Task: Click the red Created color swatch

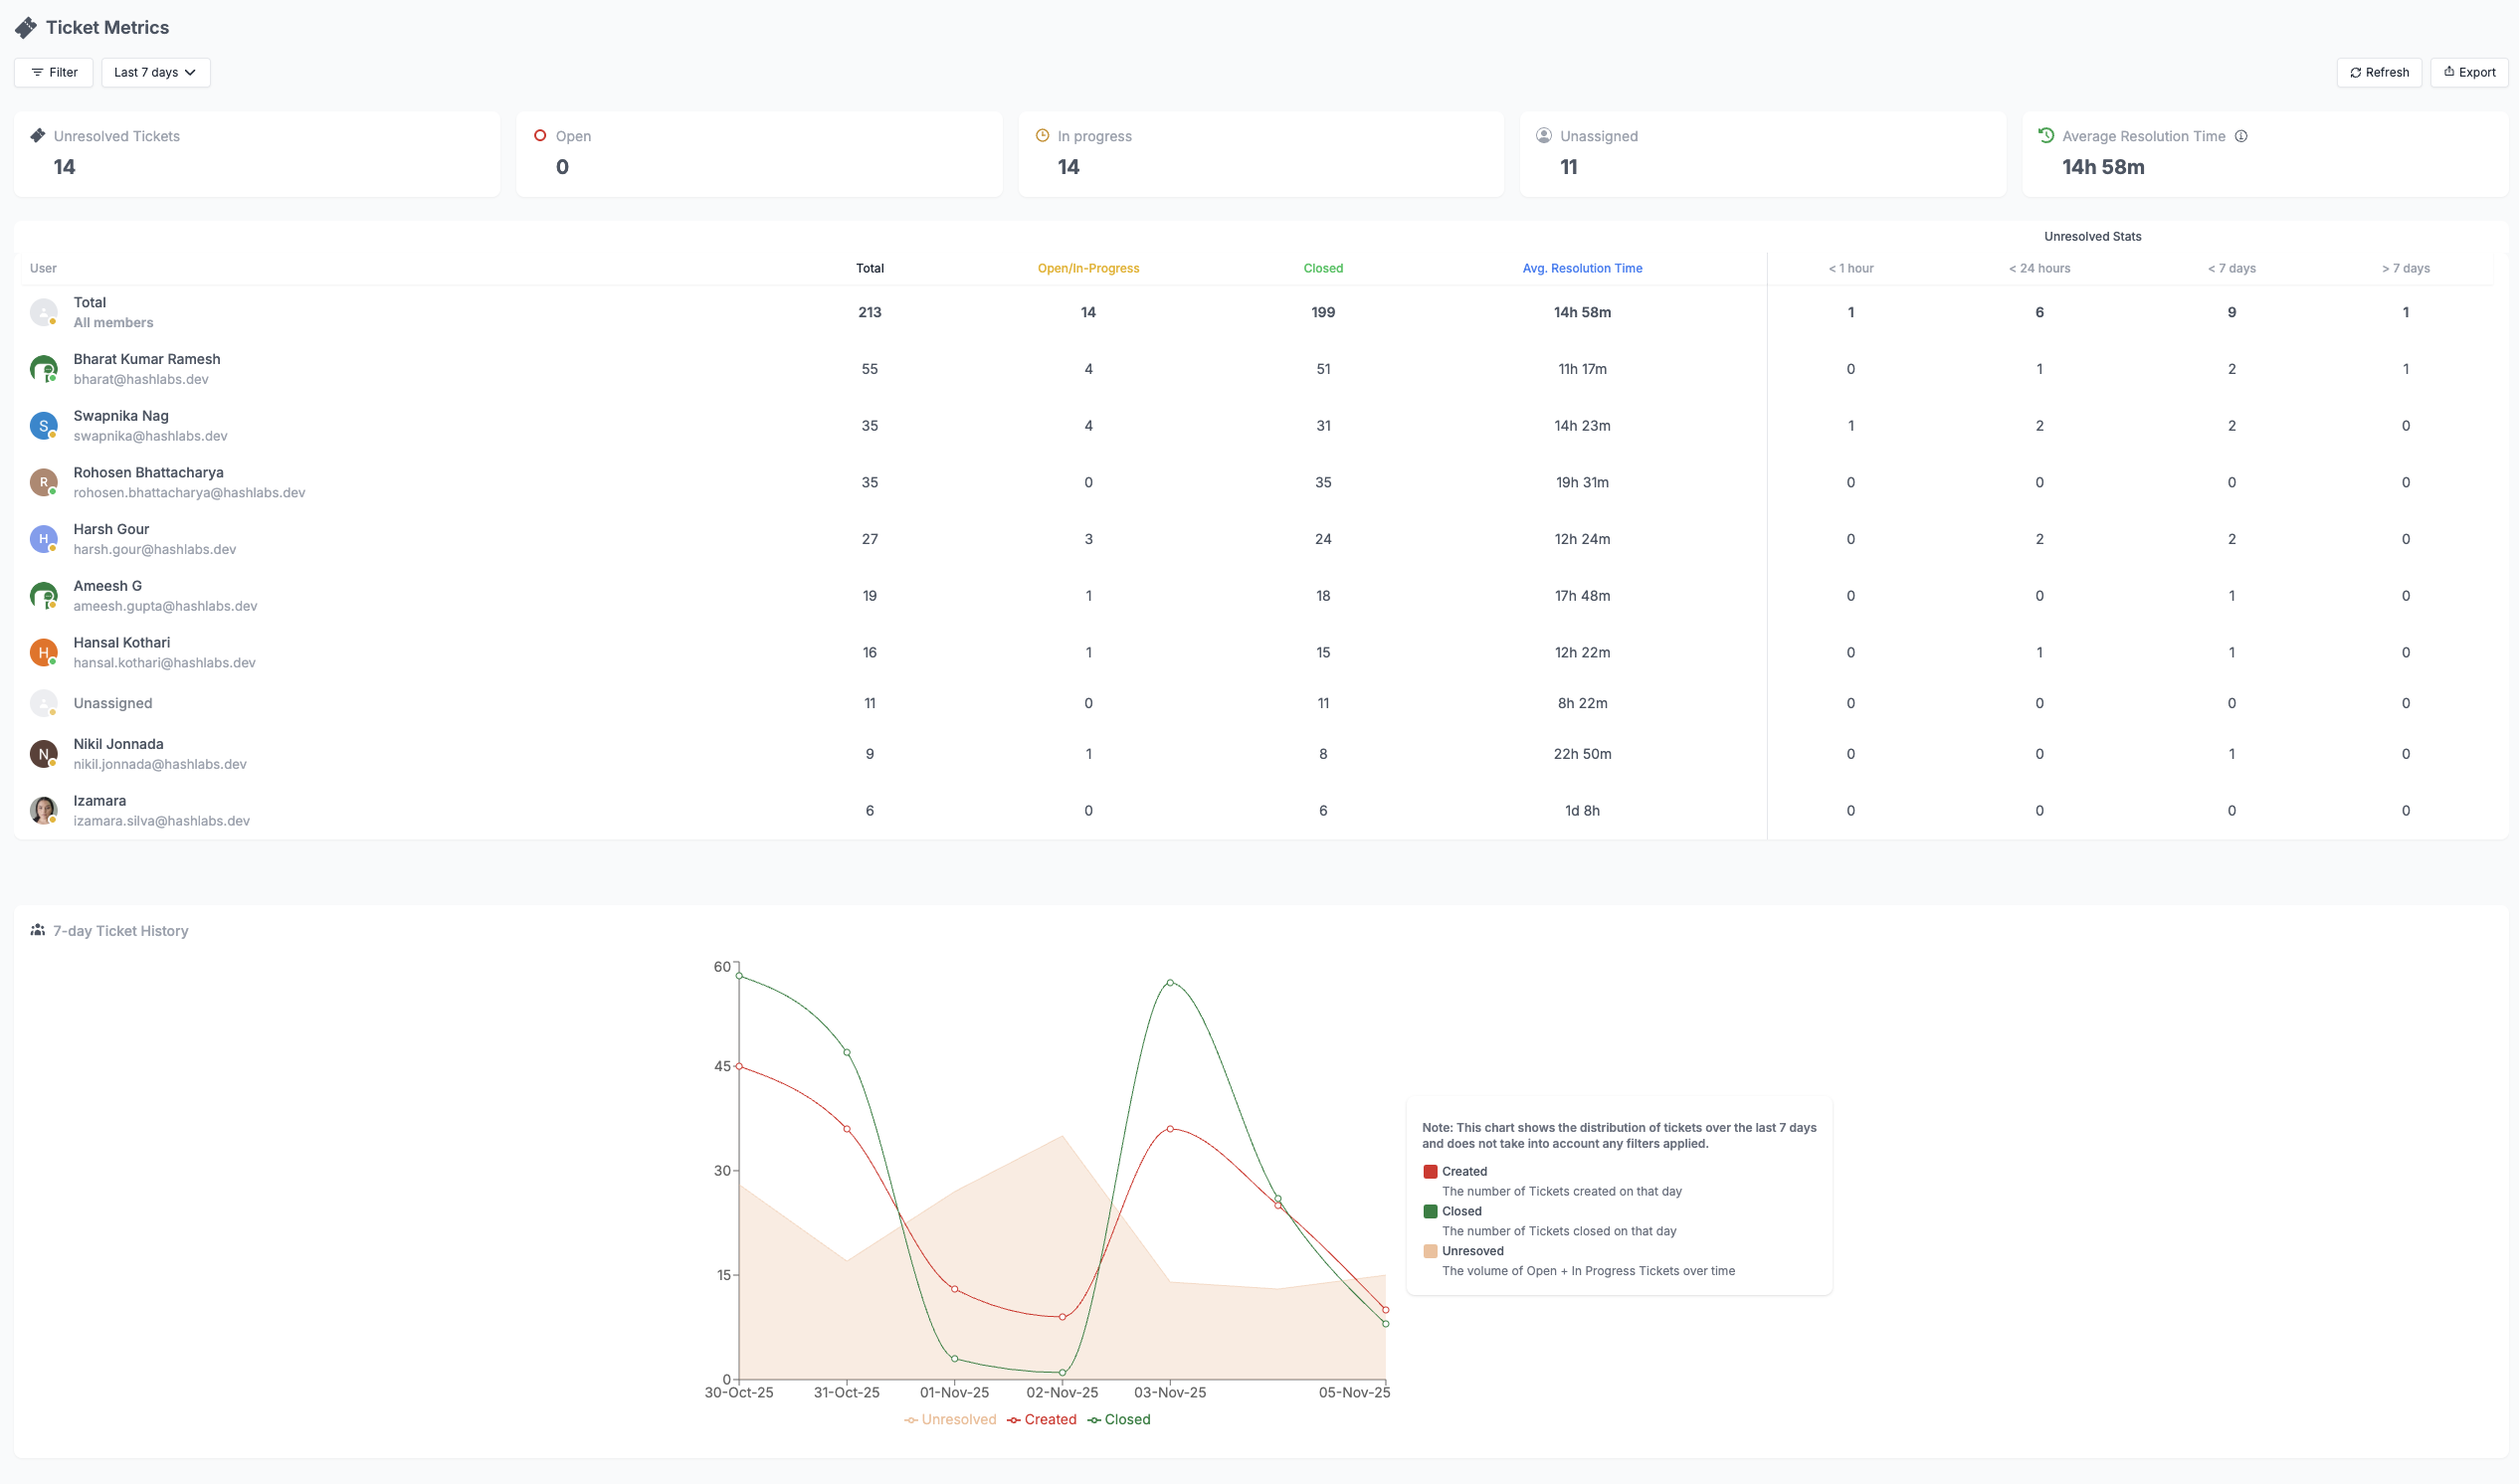Action: click(x=1430, y=1171)
